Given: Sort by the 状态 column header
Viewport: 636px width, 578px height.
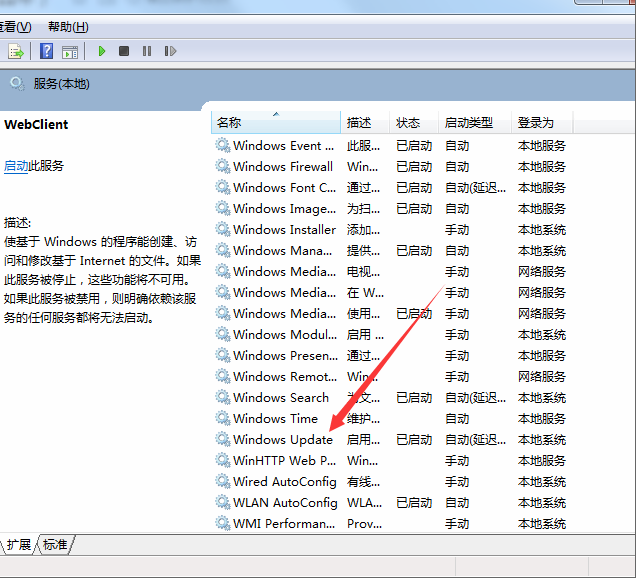Looking at the screenshot, I should coord(414,122).
